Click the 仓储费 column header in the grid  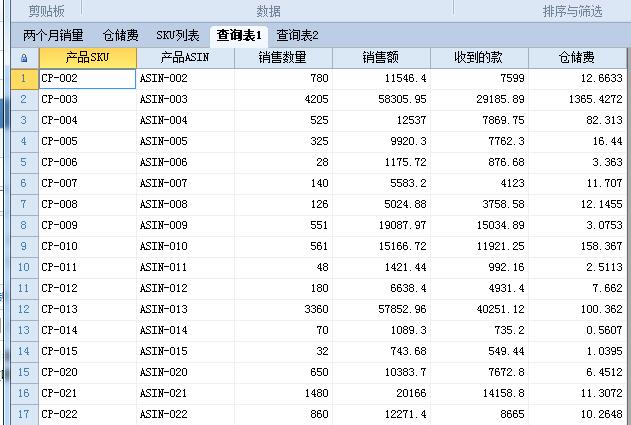[577, 58]
